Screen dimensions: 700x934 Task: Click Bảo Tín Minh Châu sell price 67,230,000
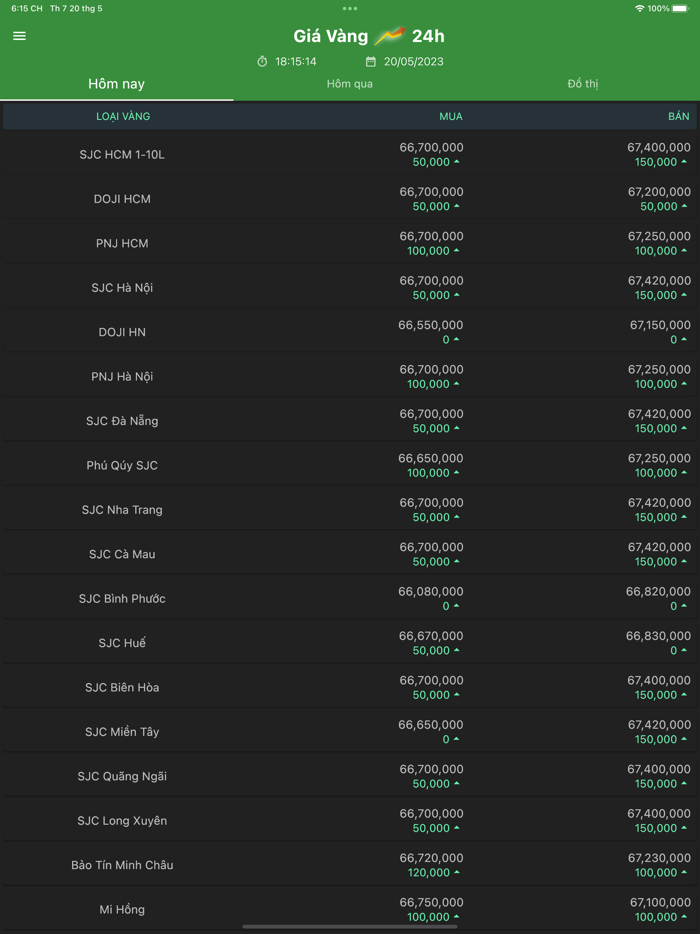pyautogui.click(x=659, y=858)
